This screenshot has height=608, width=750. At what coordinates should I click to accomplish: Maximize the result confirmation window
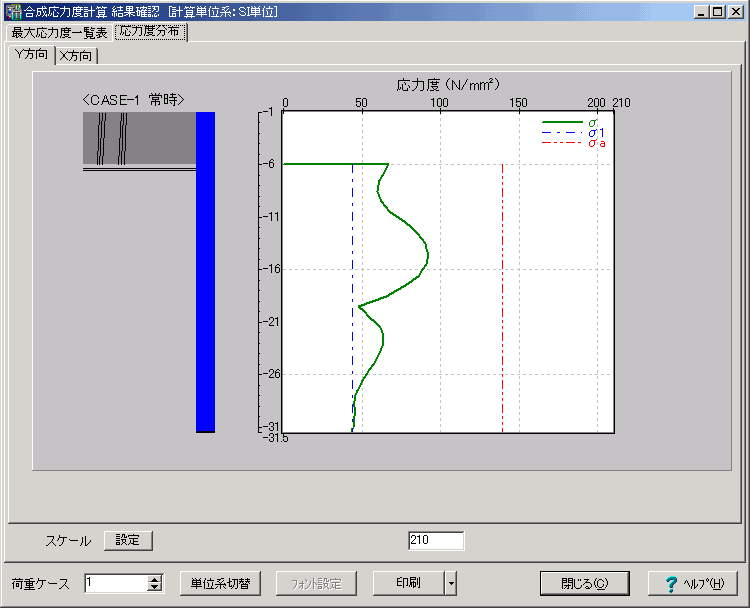click(x=716, y=11)
